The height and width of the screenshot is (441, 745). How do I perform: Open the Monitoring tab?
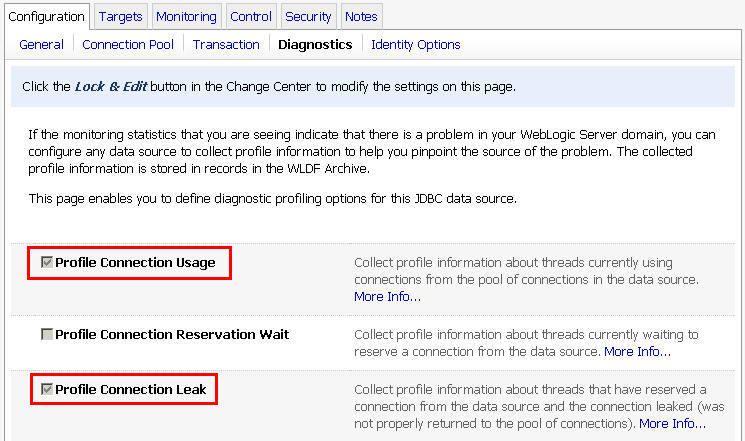coord(186,17)
